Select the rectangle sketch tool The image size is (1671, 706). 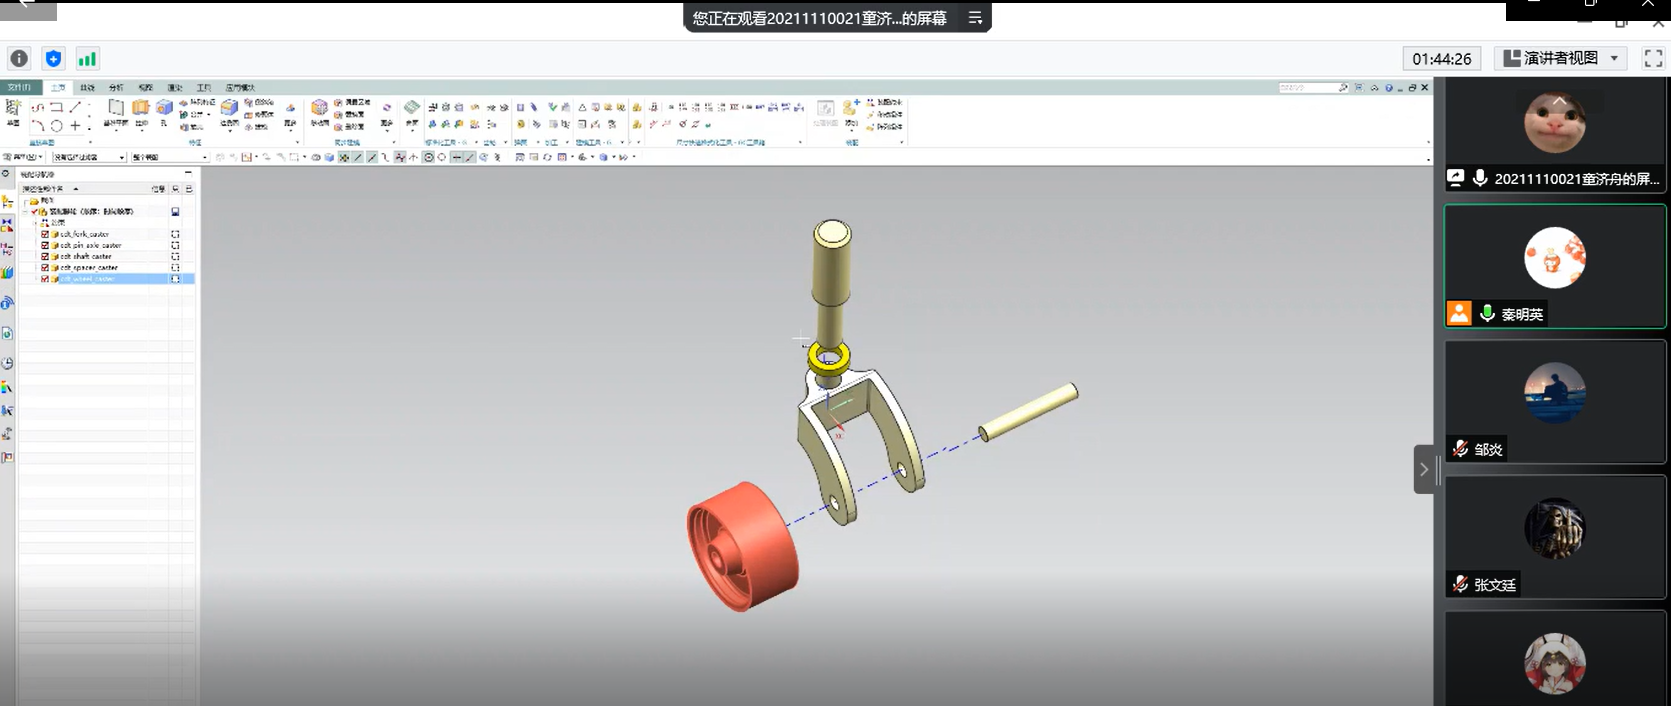tap(56, 107)
